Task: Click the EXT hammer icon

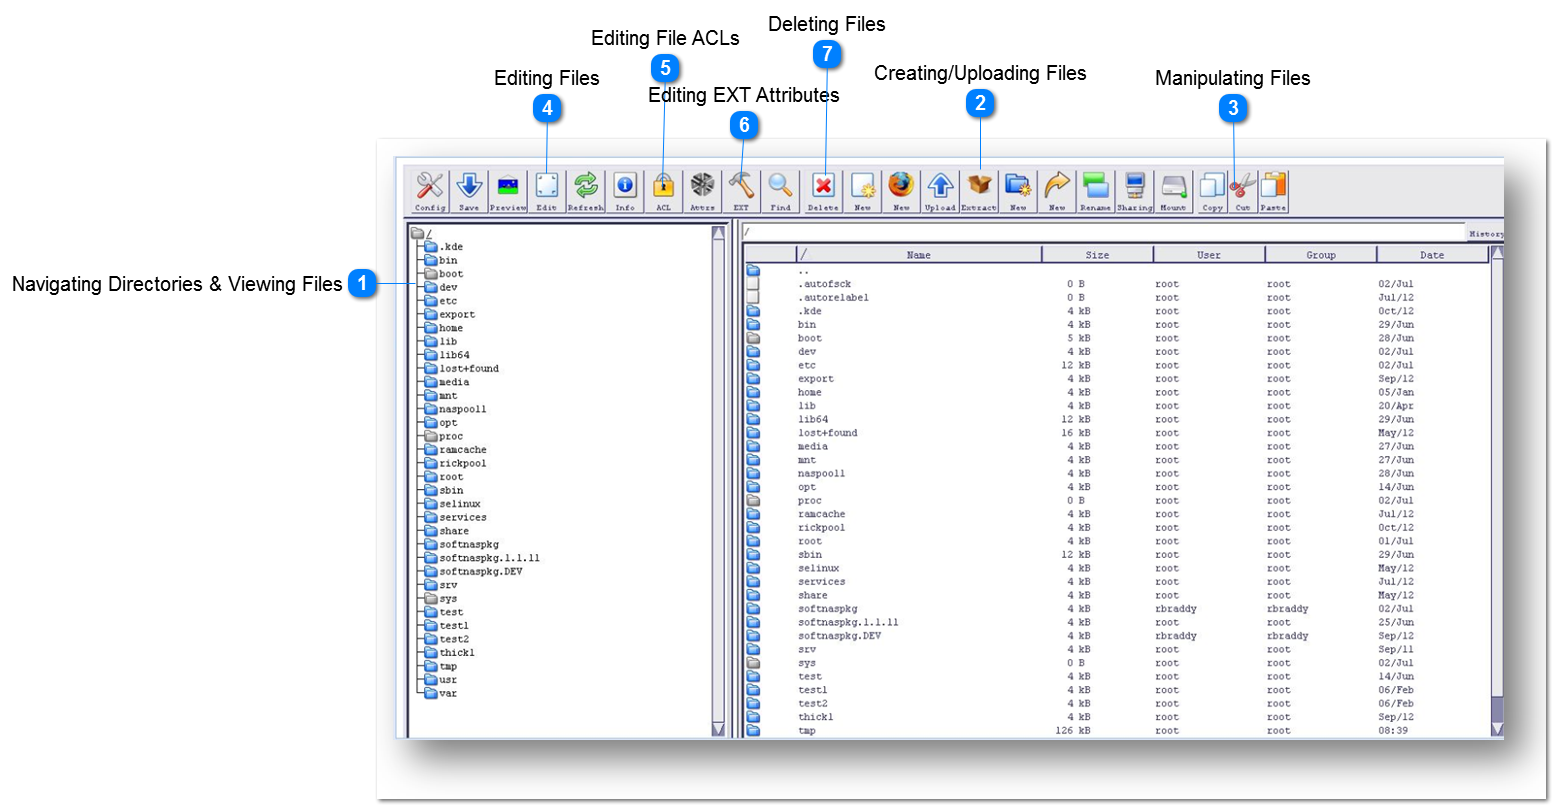Action: pos(741,190)
